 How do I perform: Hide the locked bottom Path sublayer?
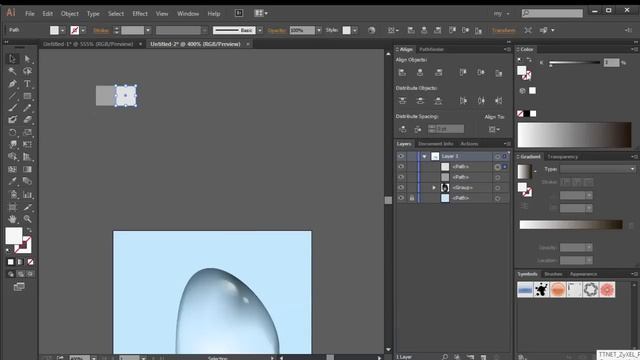coord(401,198)
